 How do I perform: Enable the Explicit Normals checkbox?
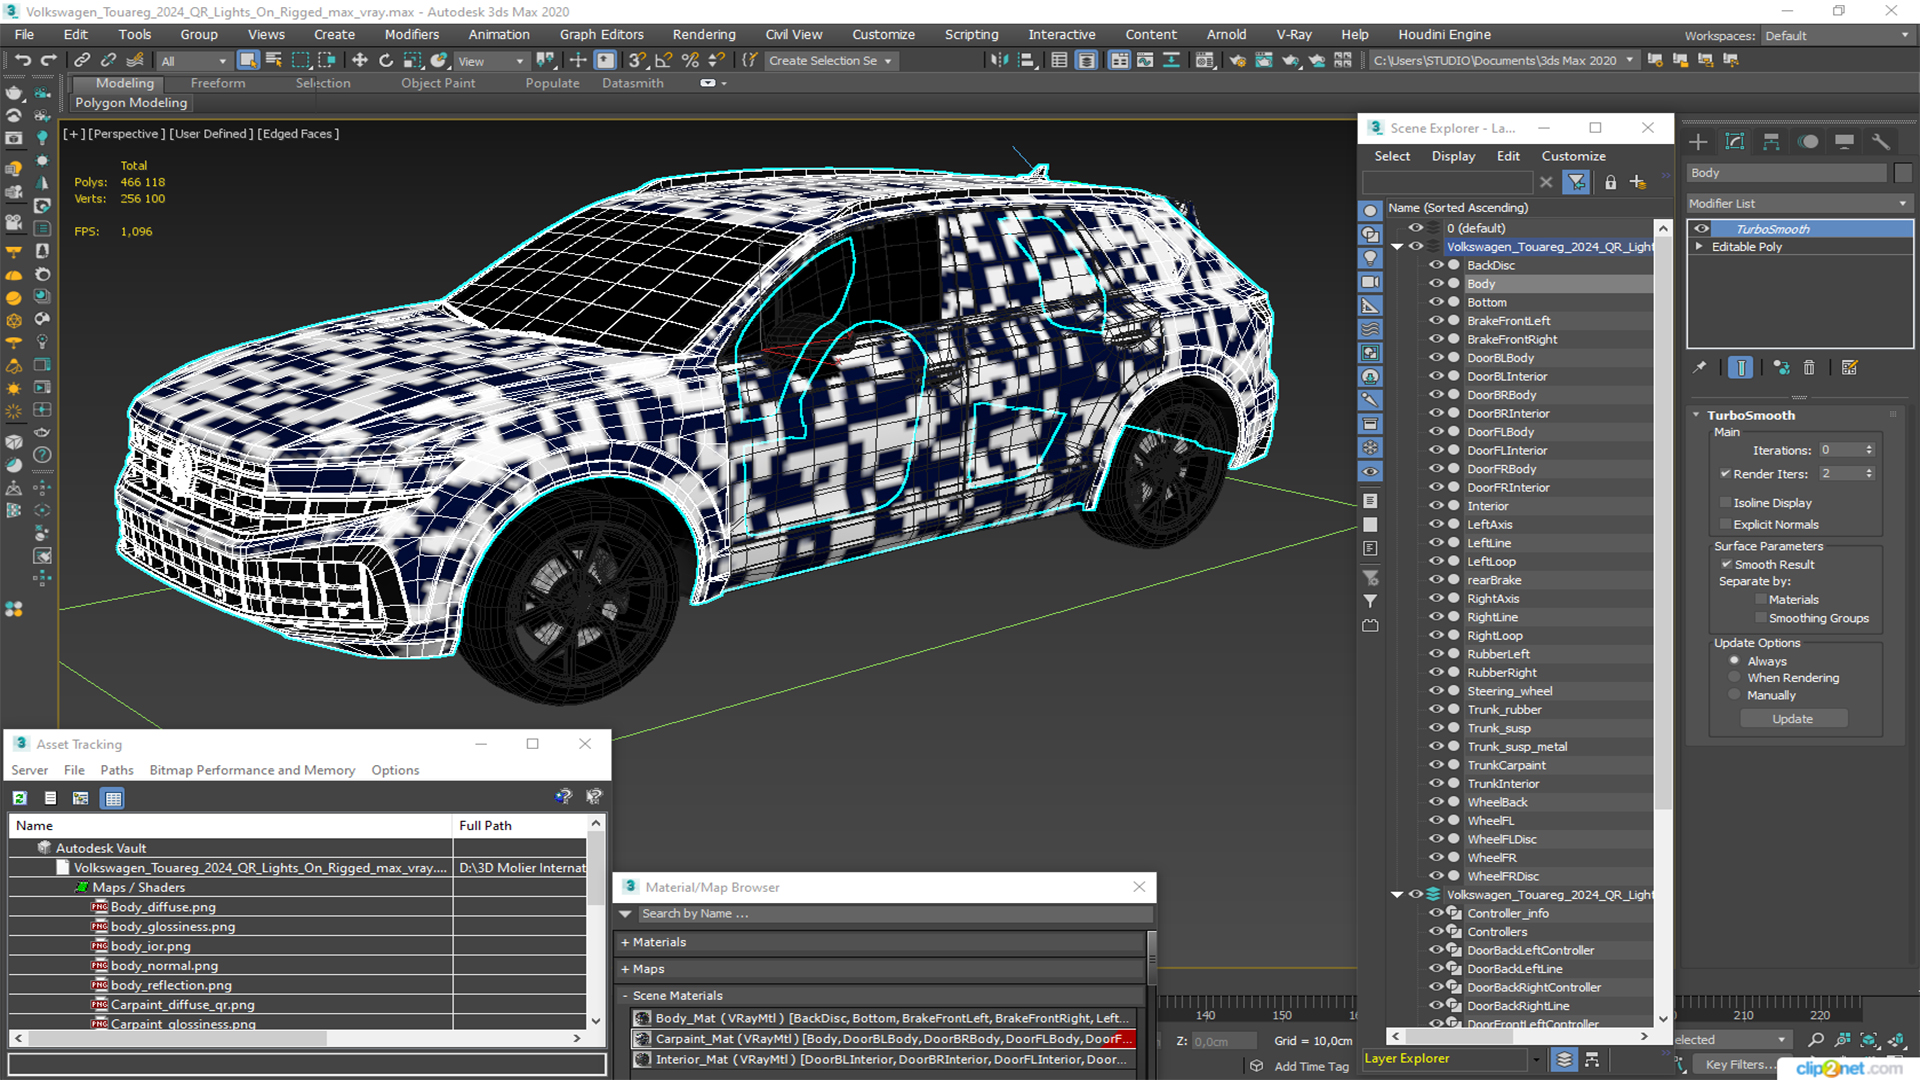coord(1726,525)
